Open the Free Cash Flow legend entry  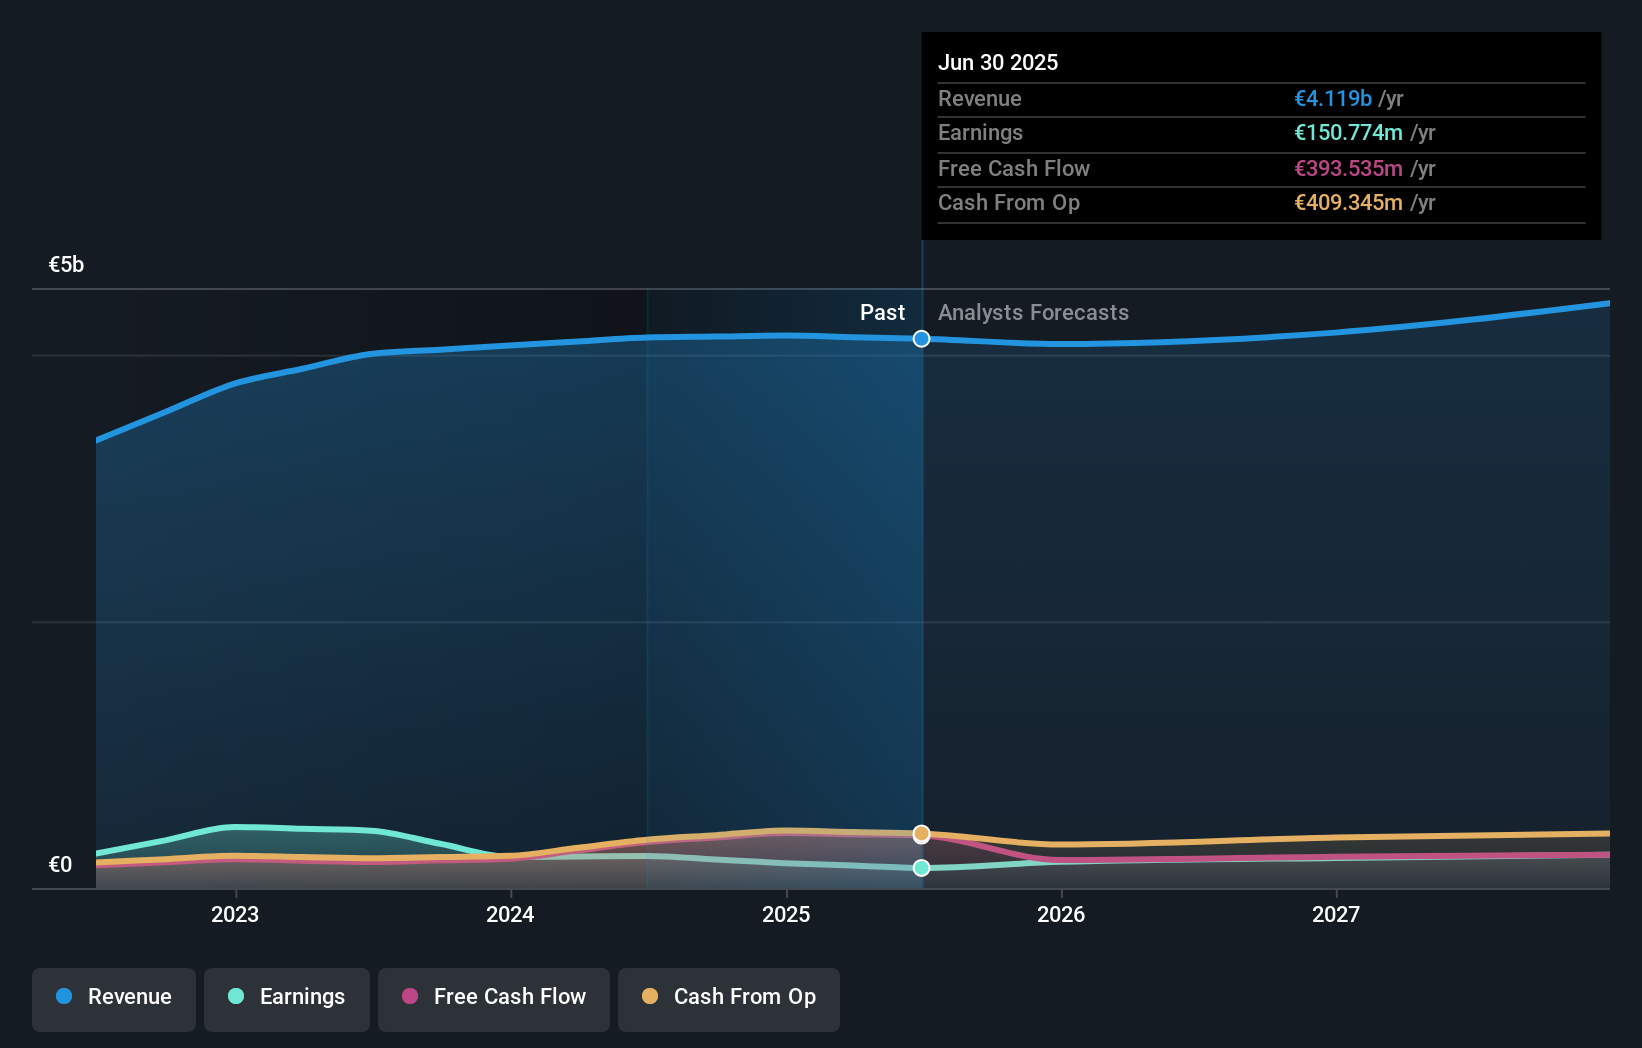(493, 997)
